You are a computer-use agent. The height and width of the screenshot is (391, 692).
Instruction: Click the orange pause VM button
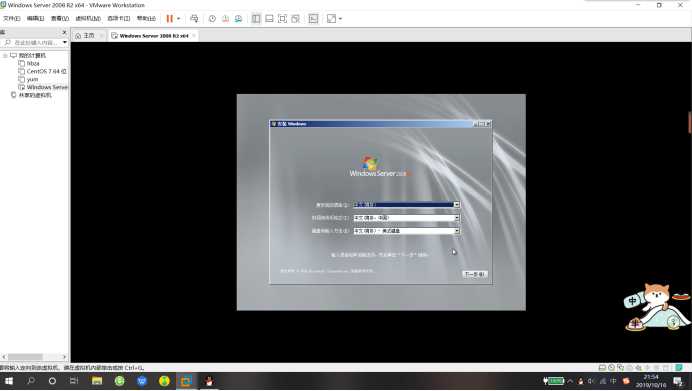169,19
